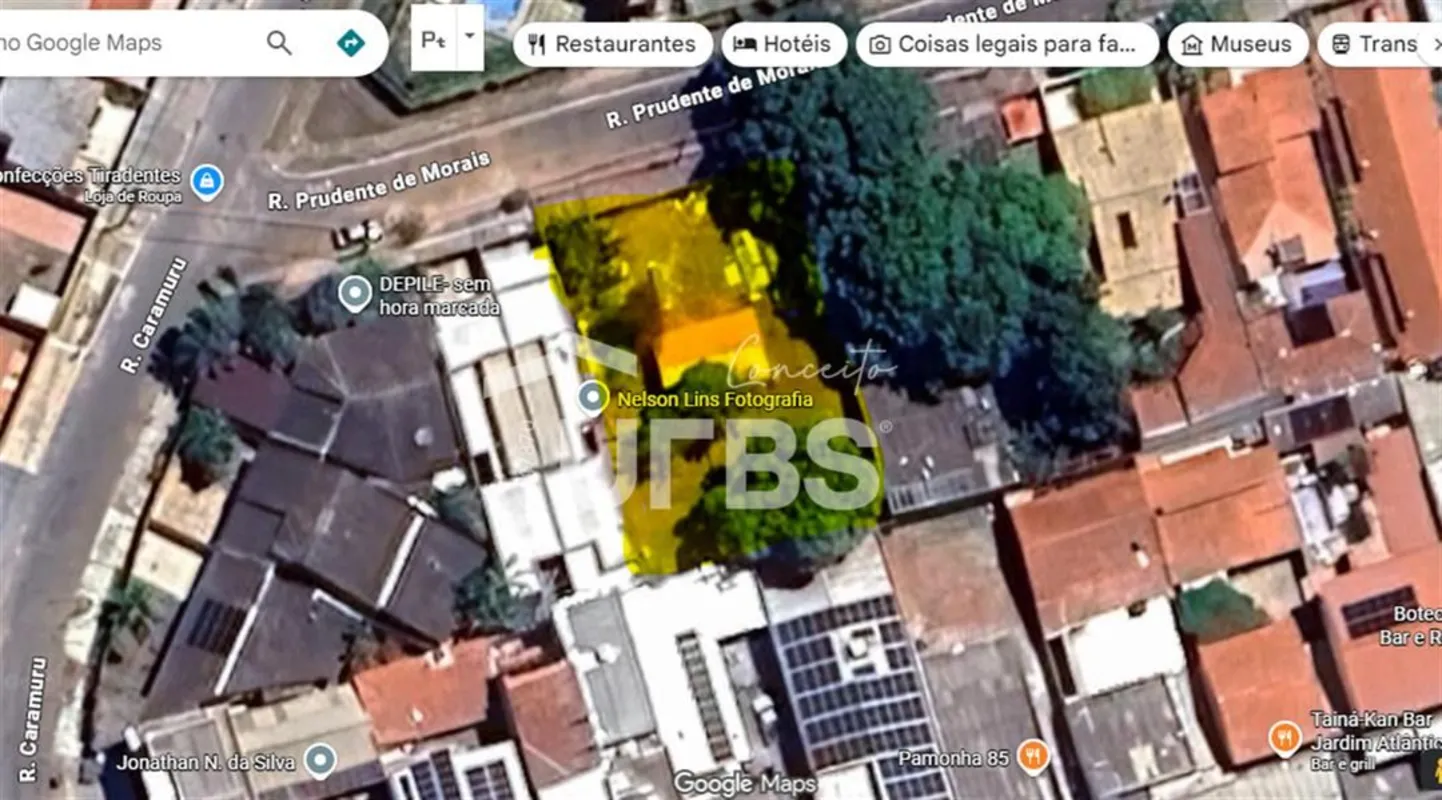Click the Jonathan N. da Silva label
Image resolution: width=1442 pixels, height=800 pixels.
pyautogui.click(x=206, y=762)
